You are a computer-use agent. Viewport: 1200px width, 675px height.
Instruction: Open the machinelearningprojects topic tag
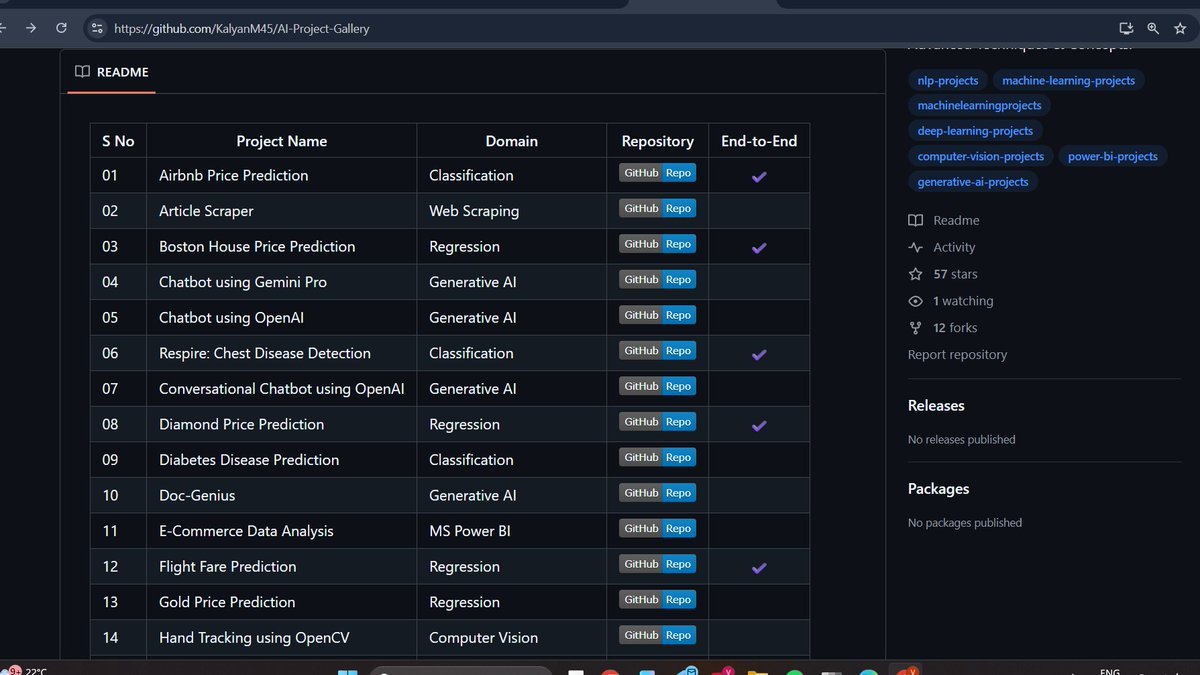pyautogui.click(x=979, y=105)
